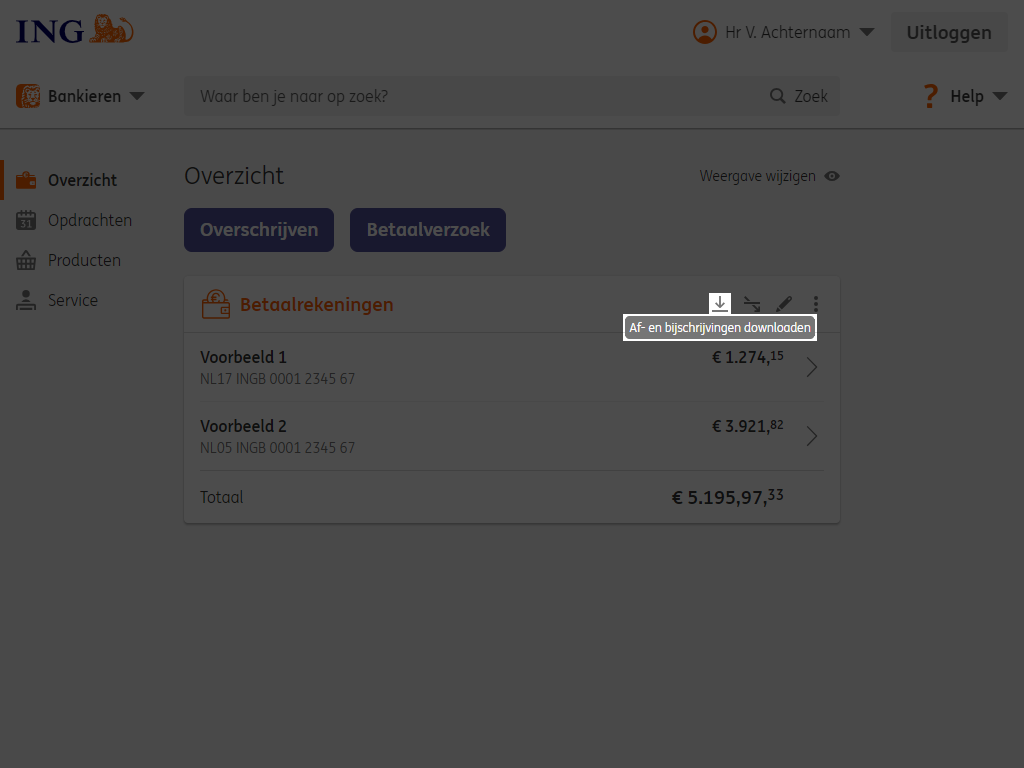Click the transfer arrows icon in Betaalrekeningen
This screenshot has width=1024, height=768.
click(x=752, y=304)
